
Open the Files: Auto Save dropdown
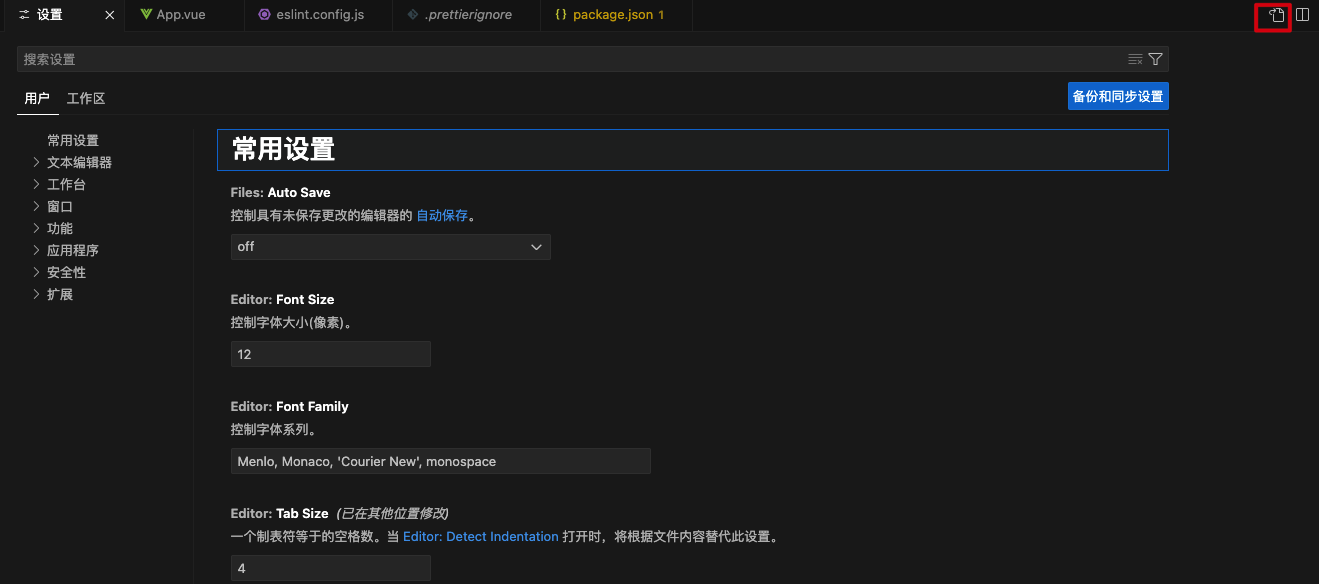[x=390, y=247]
